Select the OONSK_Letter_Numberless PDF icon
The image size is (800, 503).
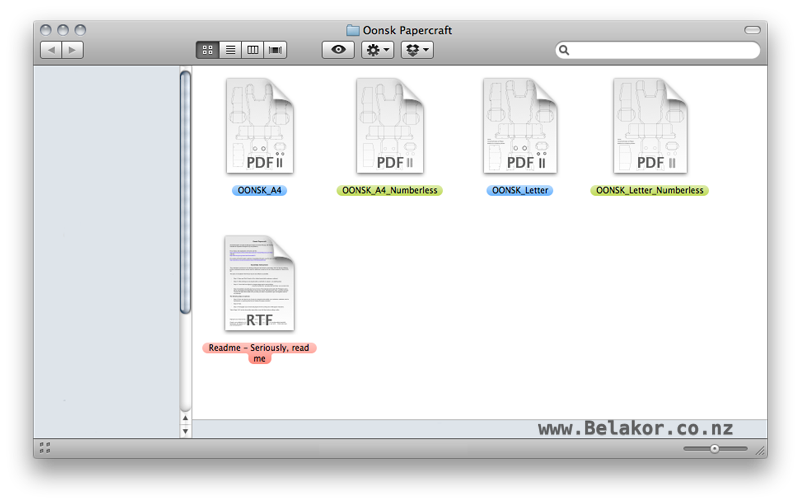coord(650,126)
